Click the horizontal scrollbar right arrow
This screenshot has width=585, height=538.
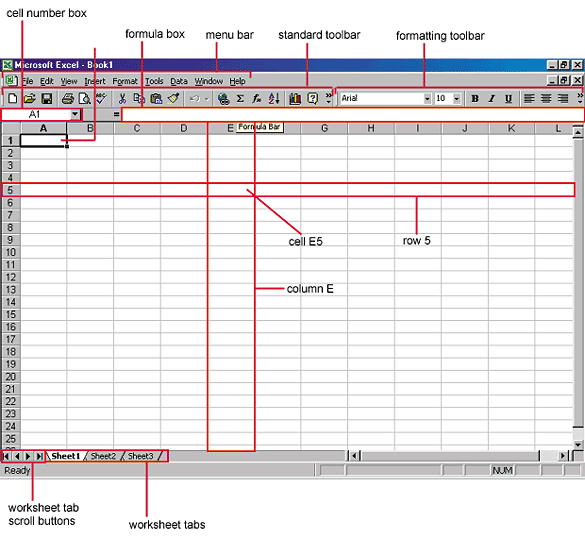click(563, 456)
